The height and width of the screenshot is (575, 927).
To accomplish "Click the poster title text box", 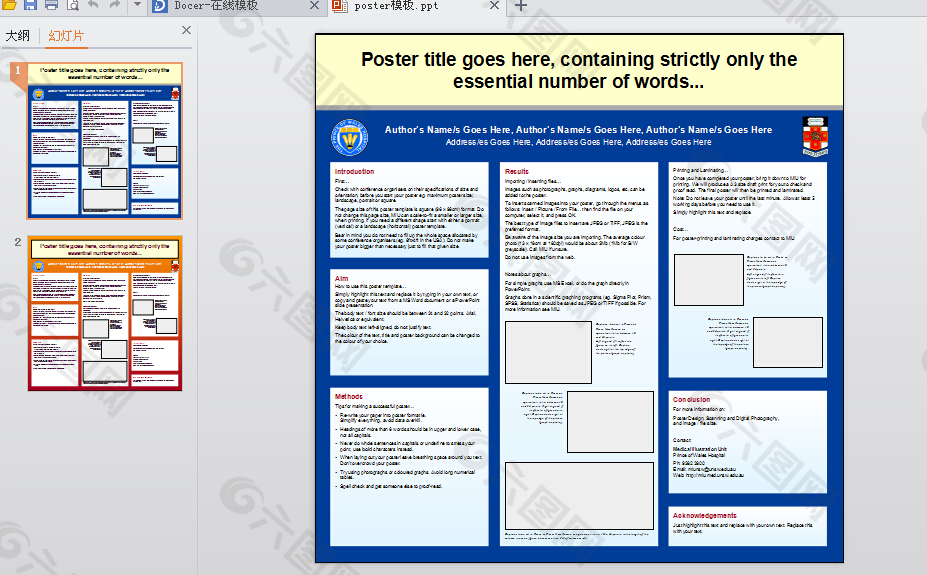I will [x=579, y=70].
